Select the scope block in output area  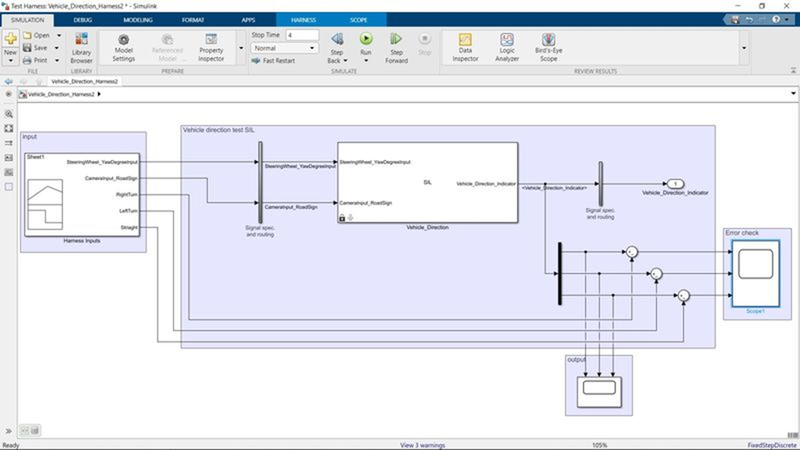(x=599, y=391)
